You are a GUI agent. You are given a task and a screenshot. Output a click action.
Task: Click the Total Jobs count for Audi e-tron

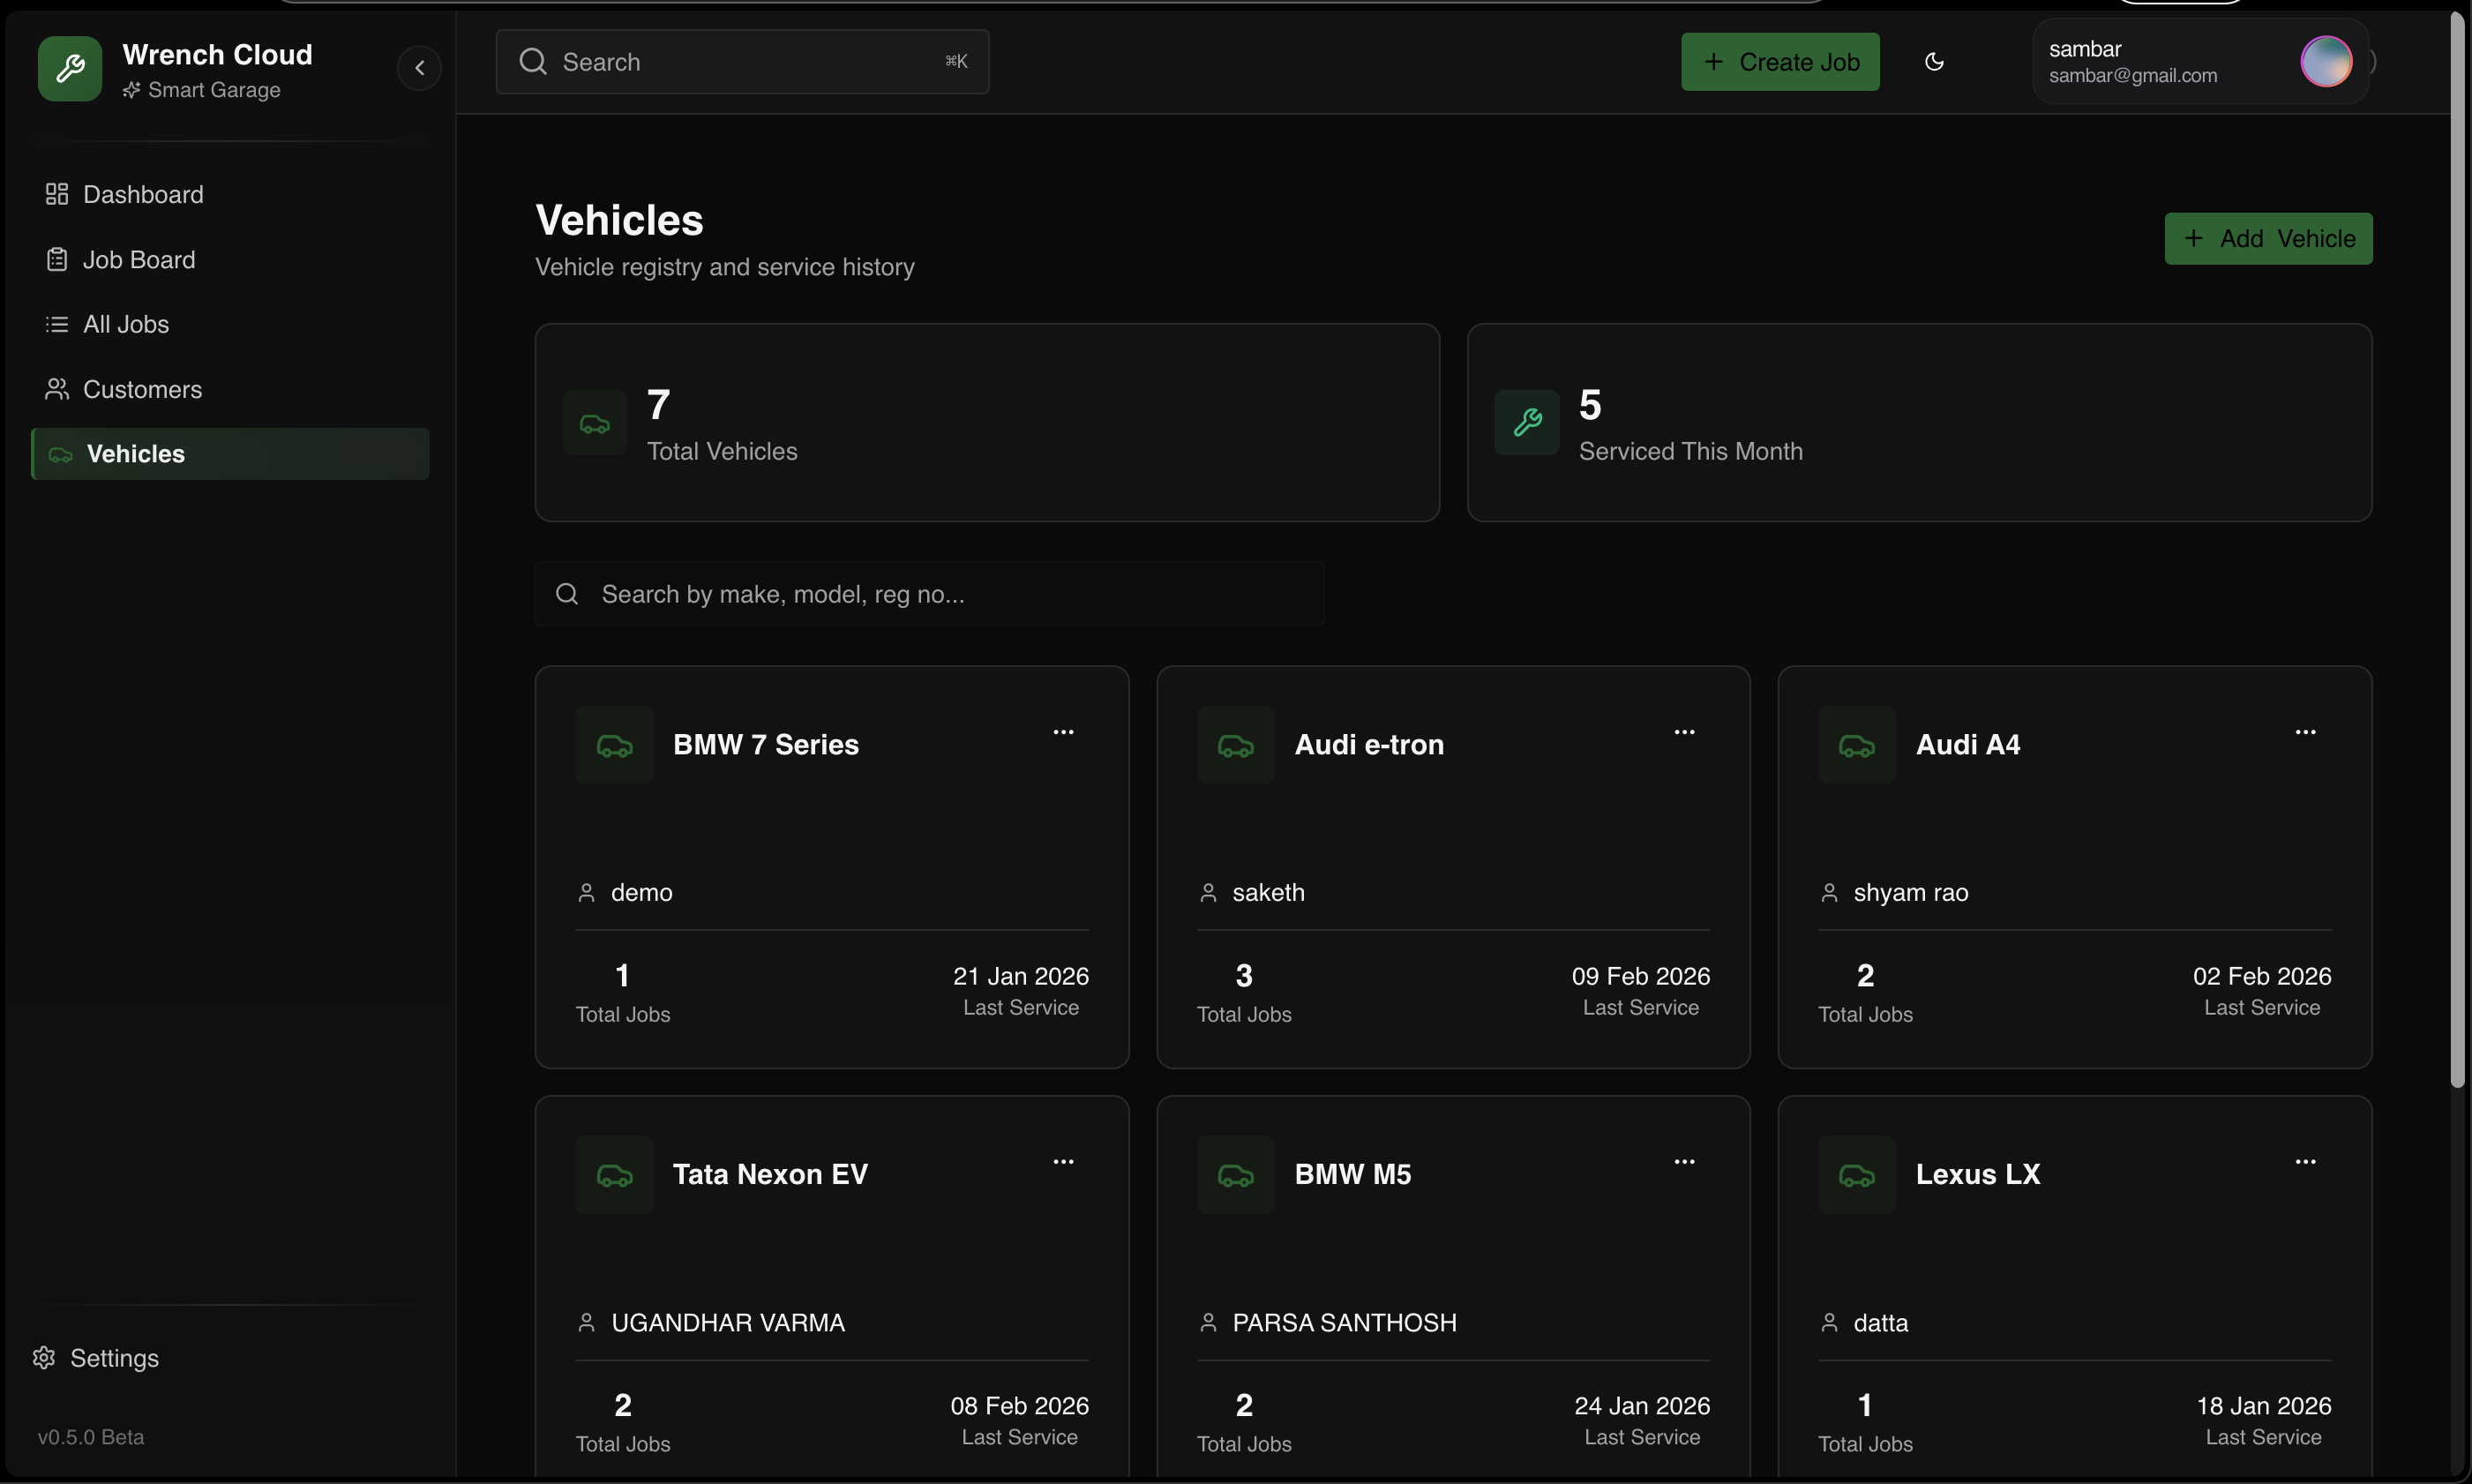click(x=1244, y=976)
